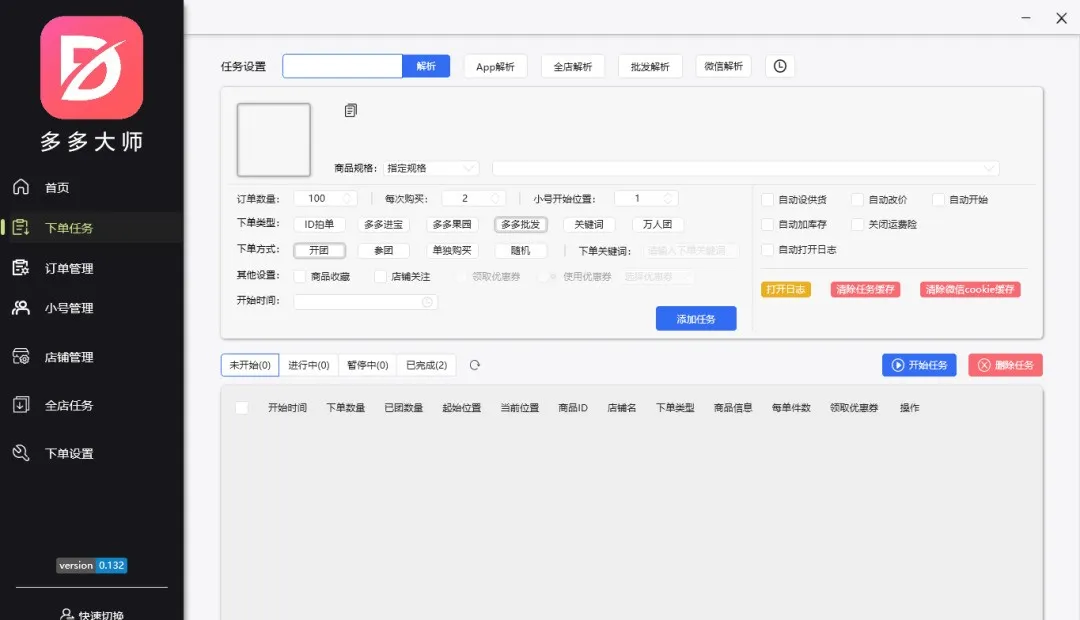Open 下单设置 settings icon
This screenshot has height=620, width=1080.
(x=20, y=453)
